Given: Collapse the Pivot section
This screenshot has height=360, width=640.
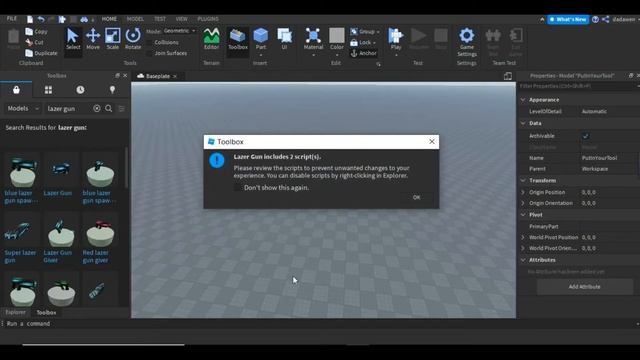Looking at the screenshot, I should click(523, 215).
